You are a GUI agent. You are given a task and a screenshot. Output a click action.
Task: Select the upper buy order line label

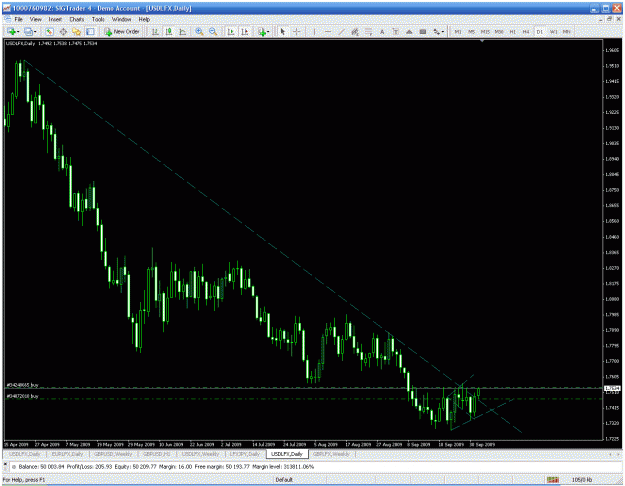click(23, 385)
